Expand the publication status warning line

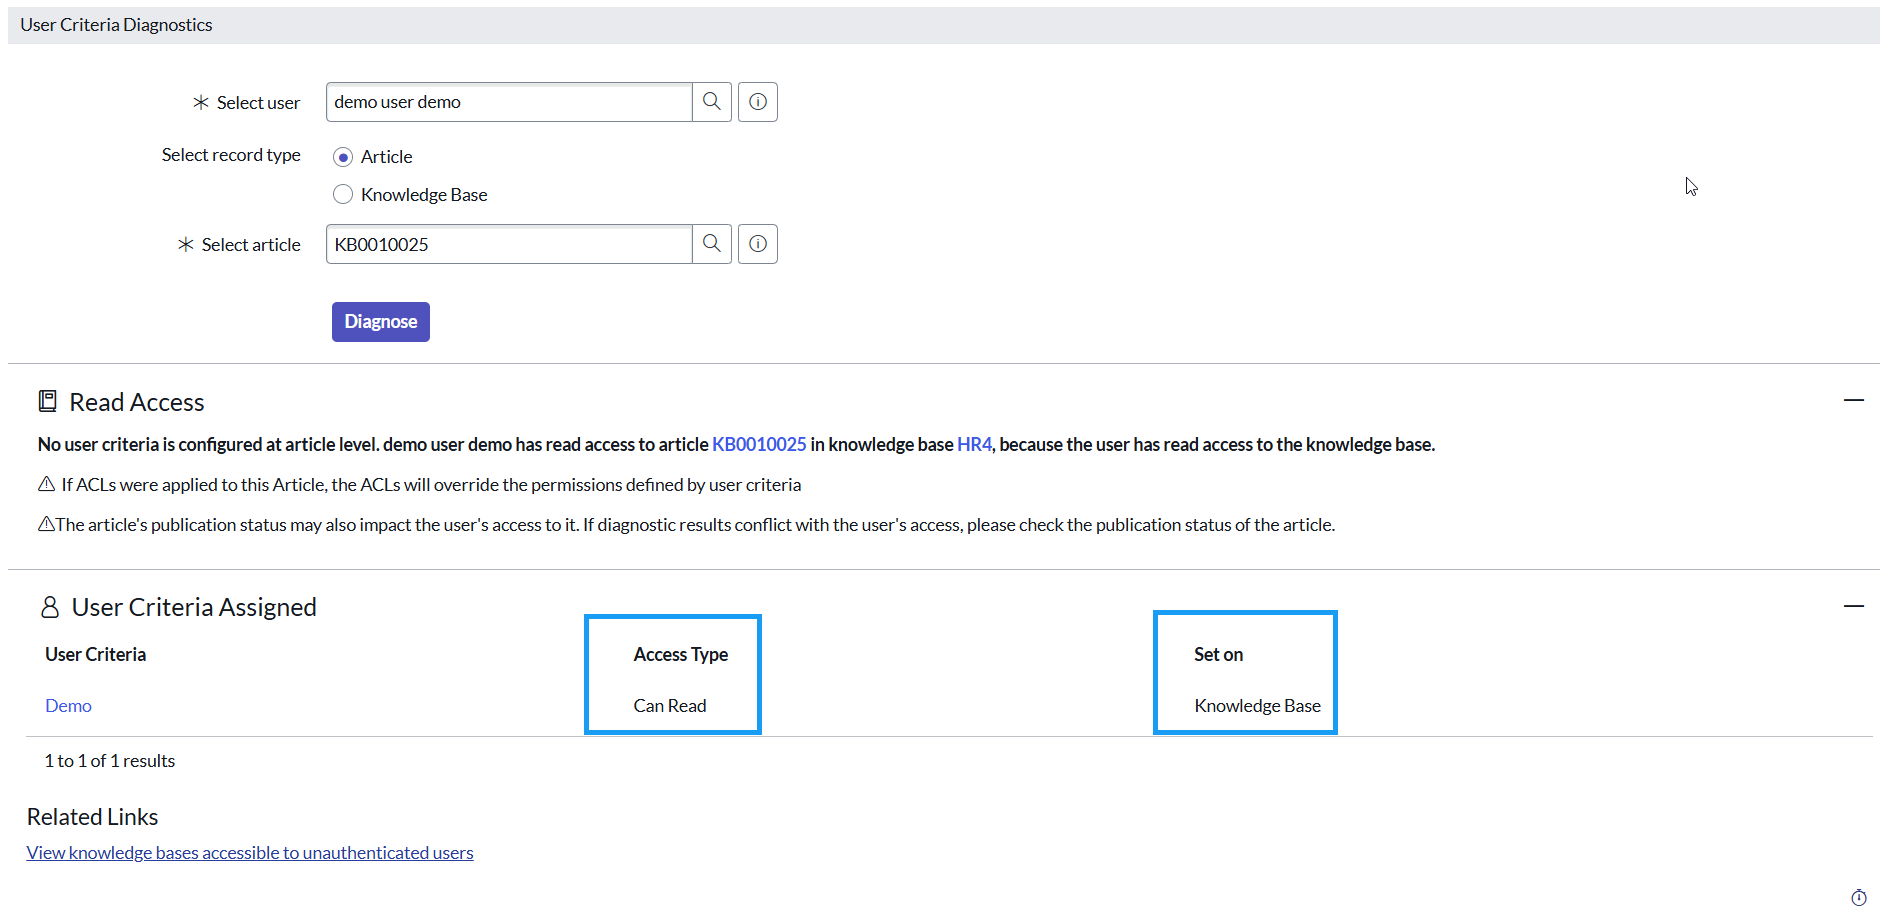pyautogui.click(x=44, y=523)
